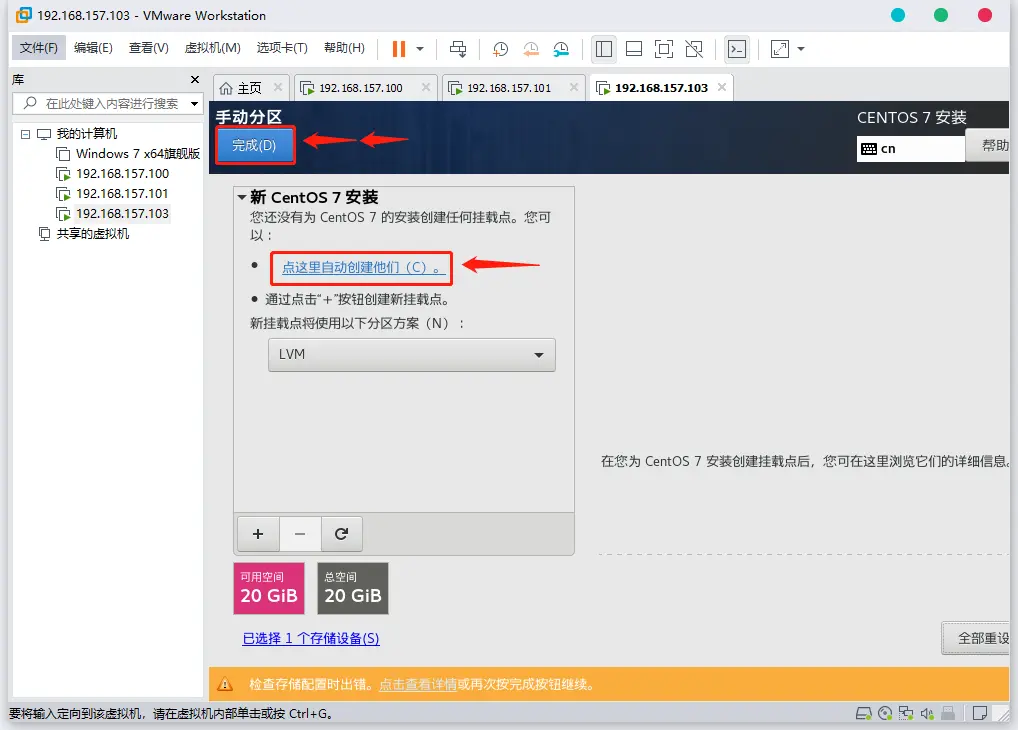Open the console view terminal icon
The width and height of the screenshot is (1018, 730).
(x=737, y=49)
